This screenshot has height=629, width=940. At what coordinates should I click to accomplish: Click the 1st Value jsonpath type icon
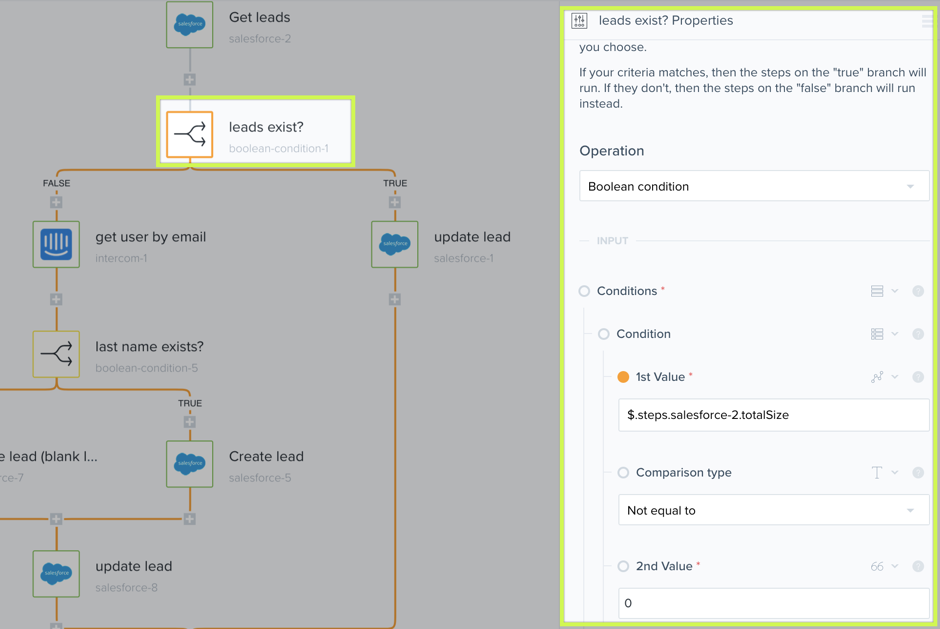tap(877, 377)
